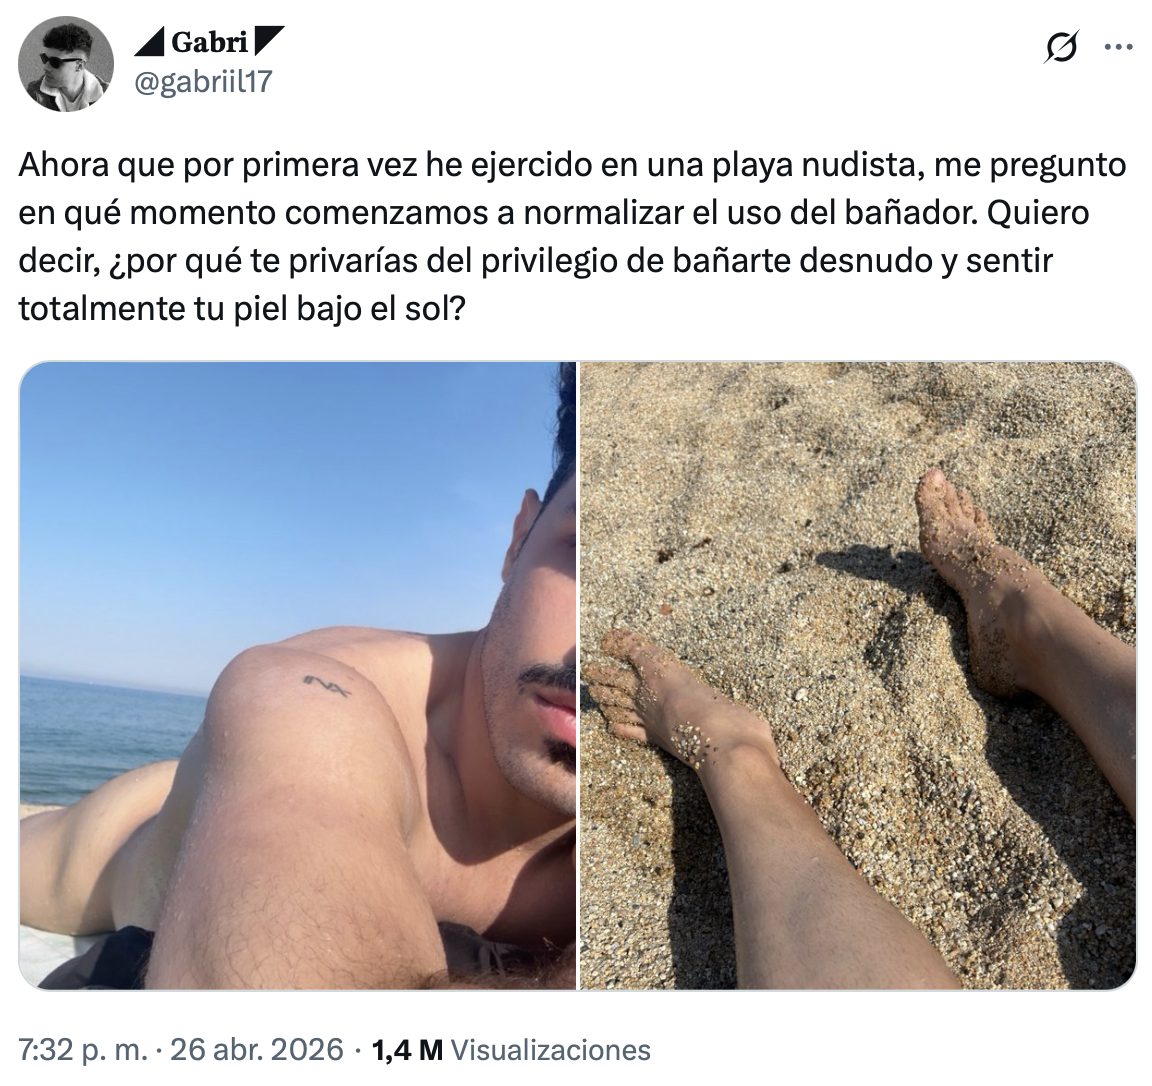Open Gabri's profile avatar picture

(x=65, y=63)
